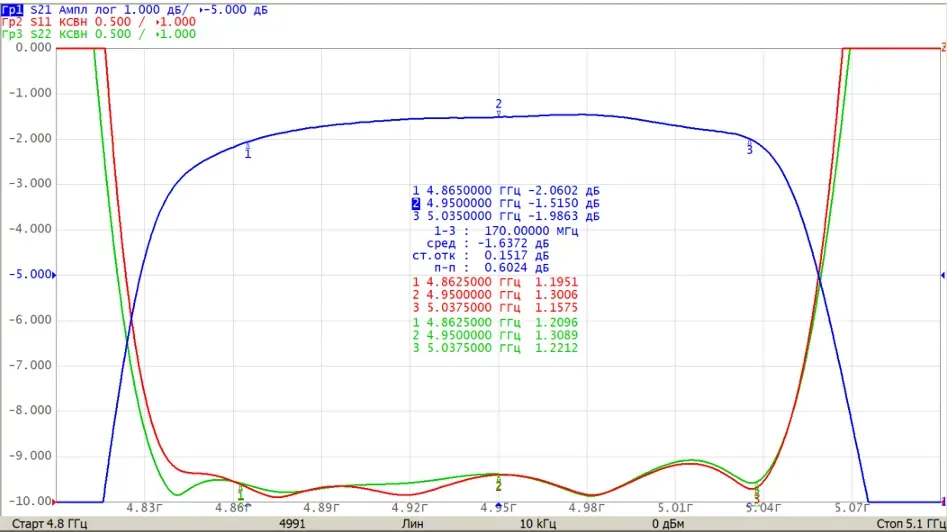Click the 1-3 : 170.00000 МГц span readout

tap(506, 231)
